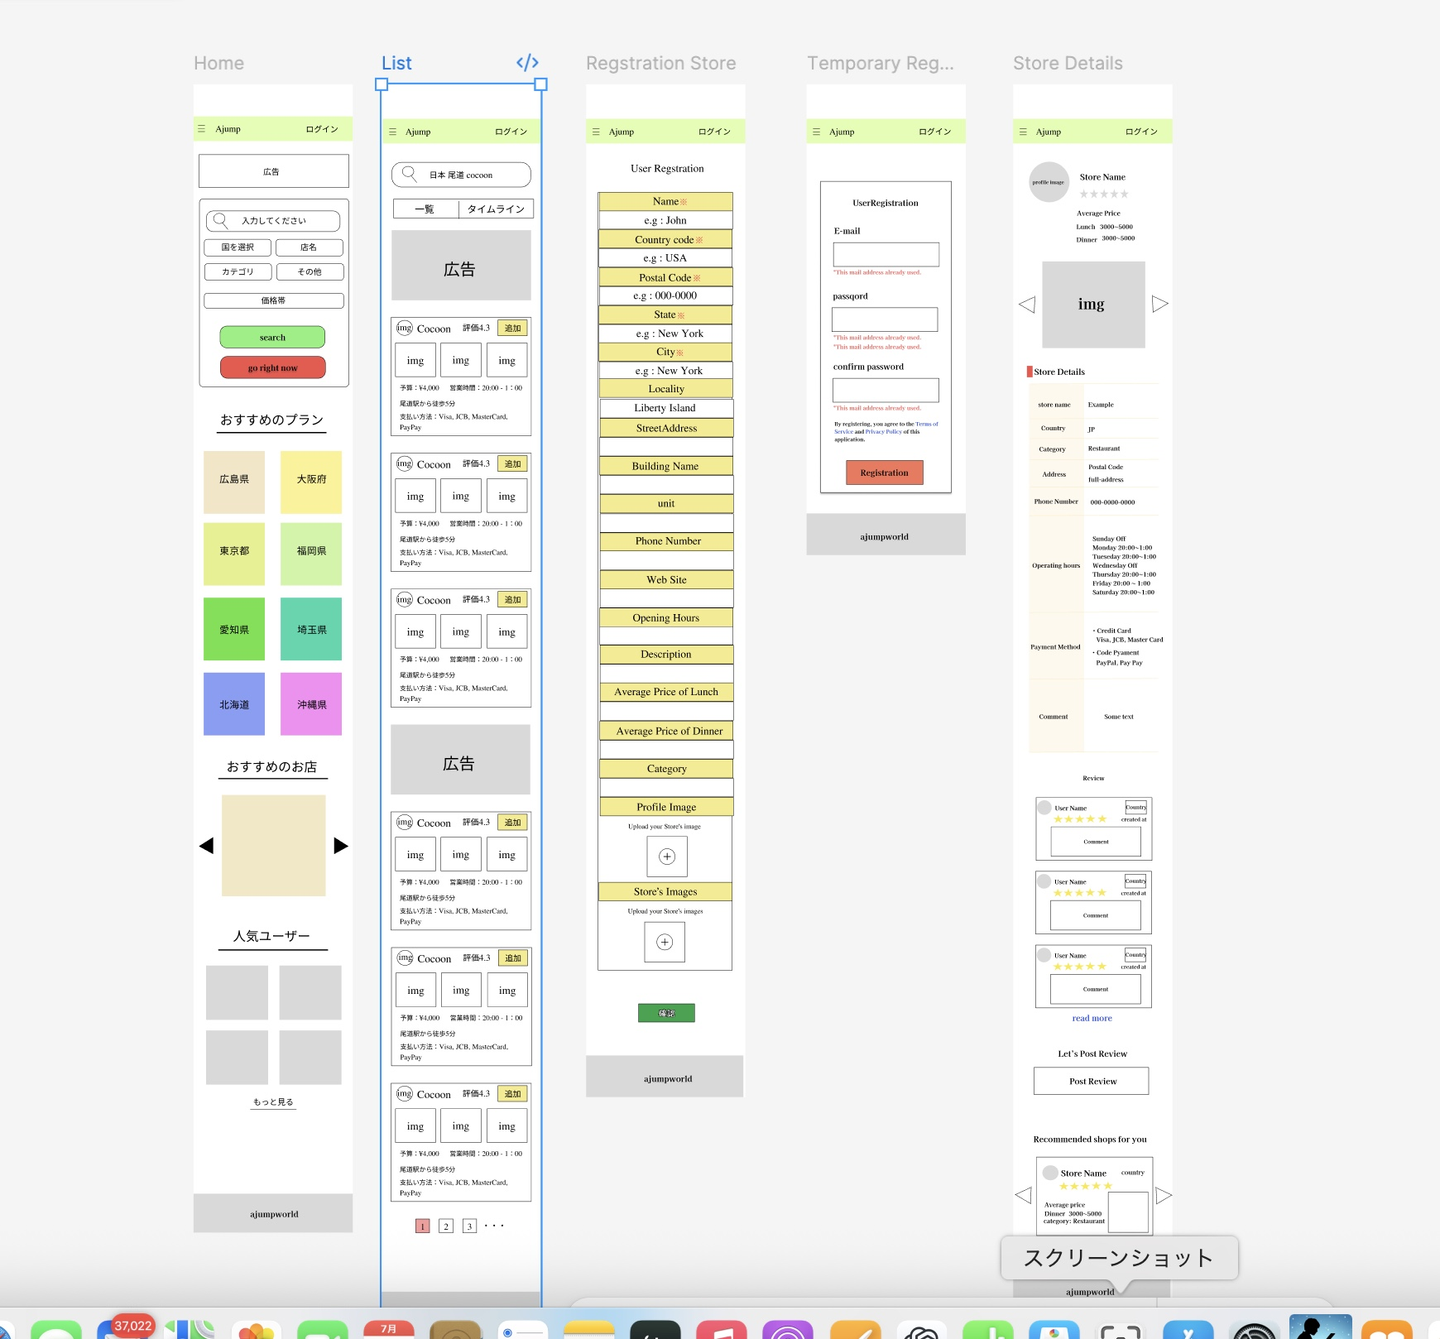Click the magnifier icon in the Home search box
The image size is (1440, 1339).
point(219,220)
